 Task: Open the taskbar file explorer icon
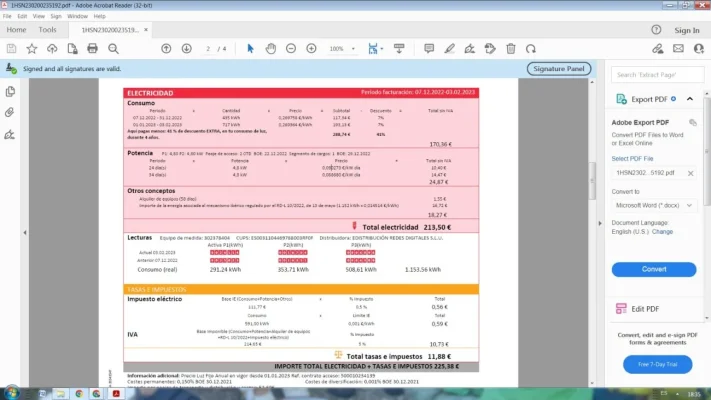click(60, 394)
